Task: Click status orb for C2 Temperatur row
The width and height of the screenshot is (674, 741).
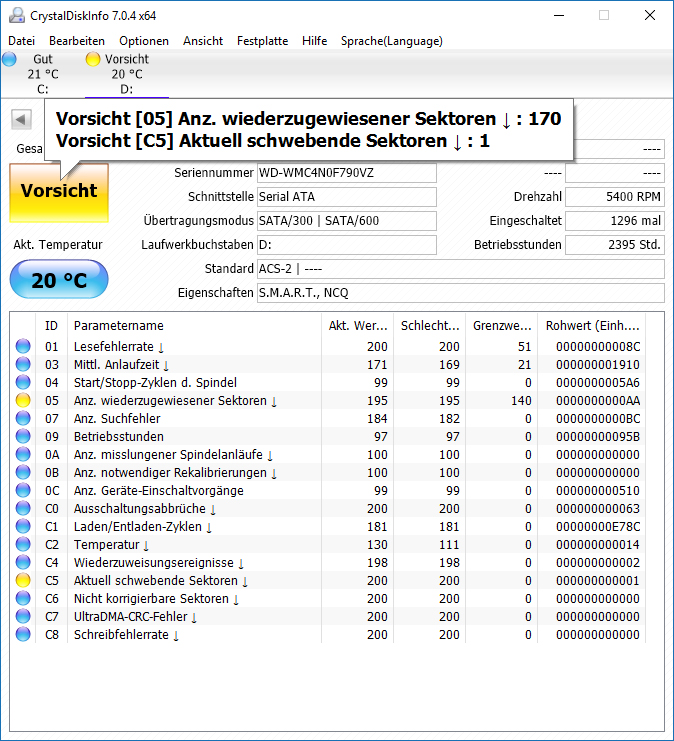Action: pos(23,544)
